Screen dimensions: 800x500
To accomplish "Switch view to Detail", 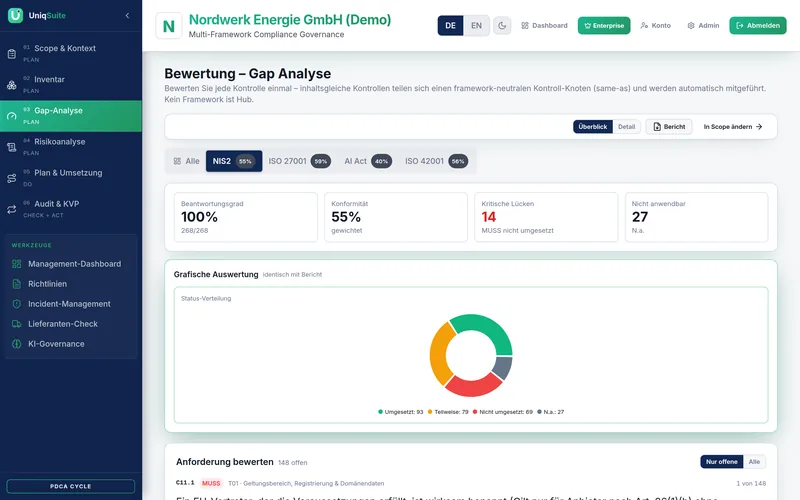I will (627, 127).
